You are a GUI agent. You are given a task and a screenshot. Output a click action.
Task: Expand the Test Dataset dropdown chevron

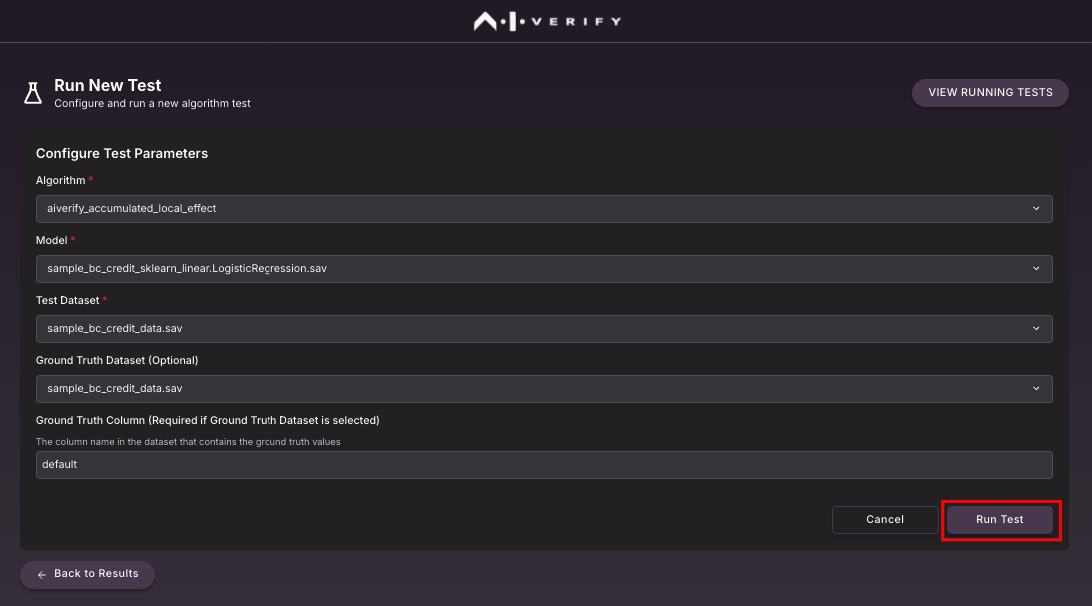click(x=1036, y=329)
